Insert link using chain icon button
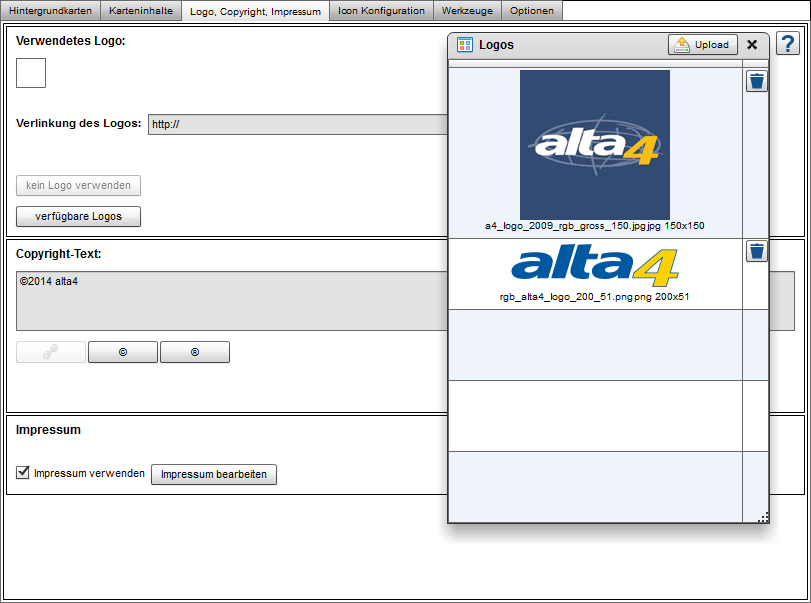The image size is (811, 603). click(51, 352)
